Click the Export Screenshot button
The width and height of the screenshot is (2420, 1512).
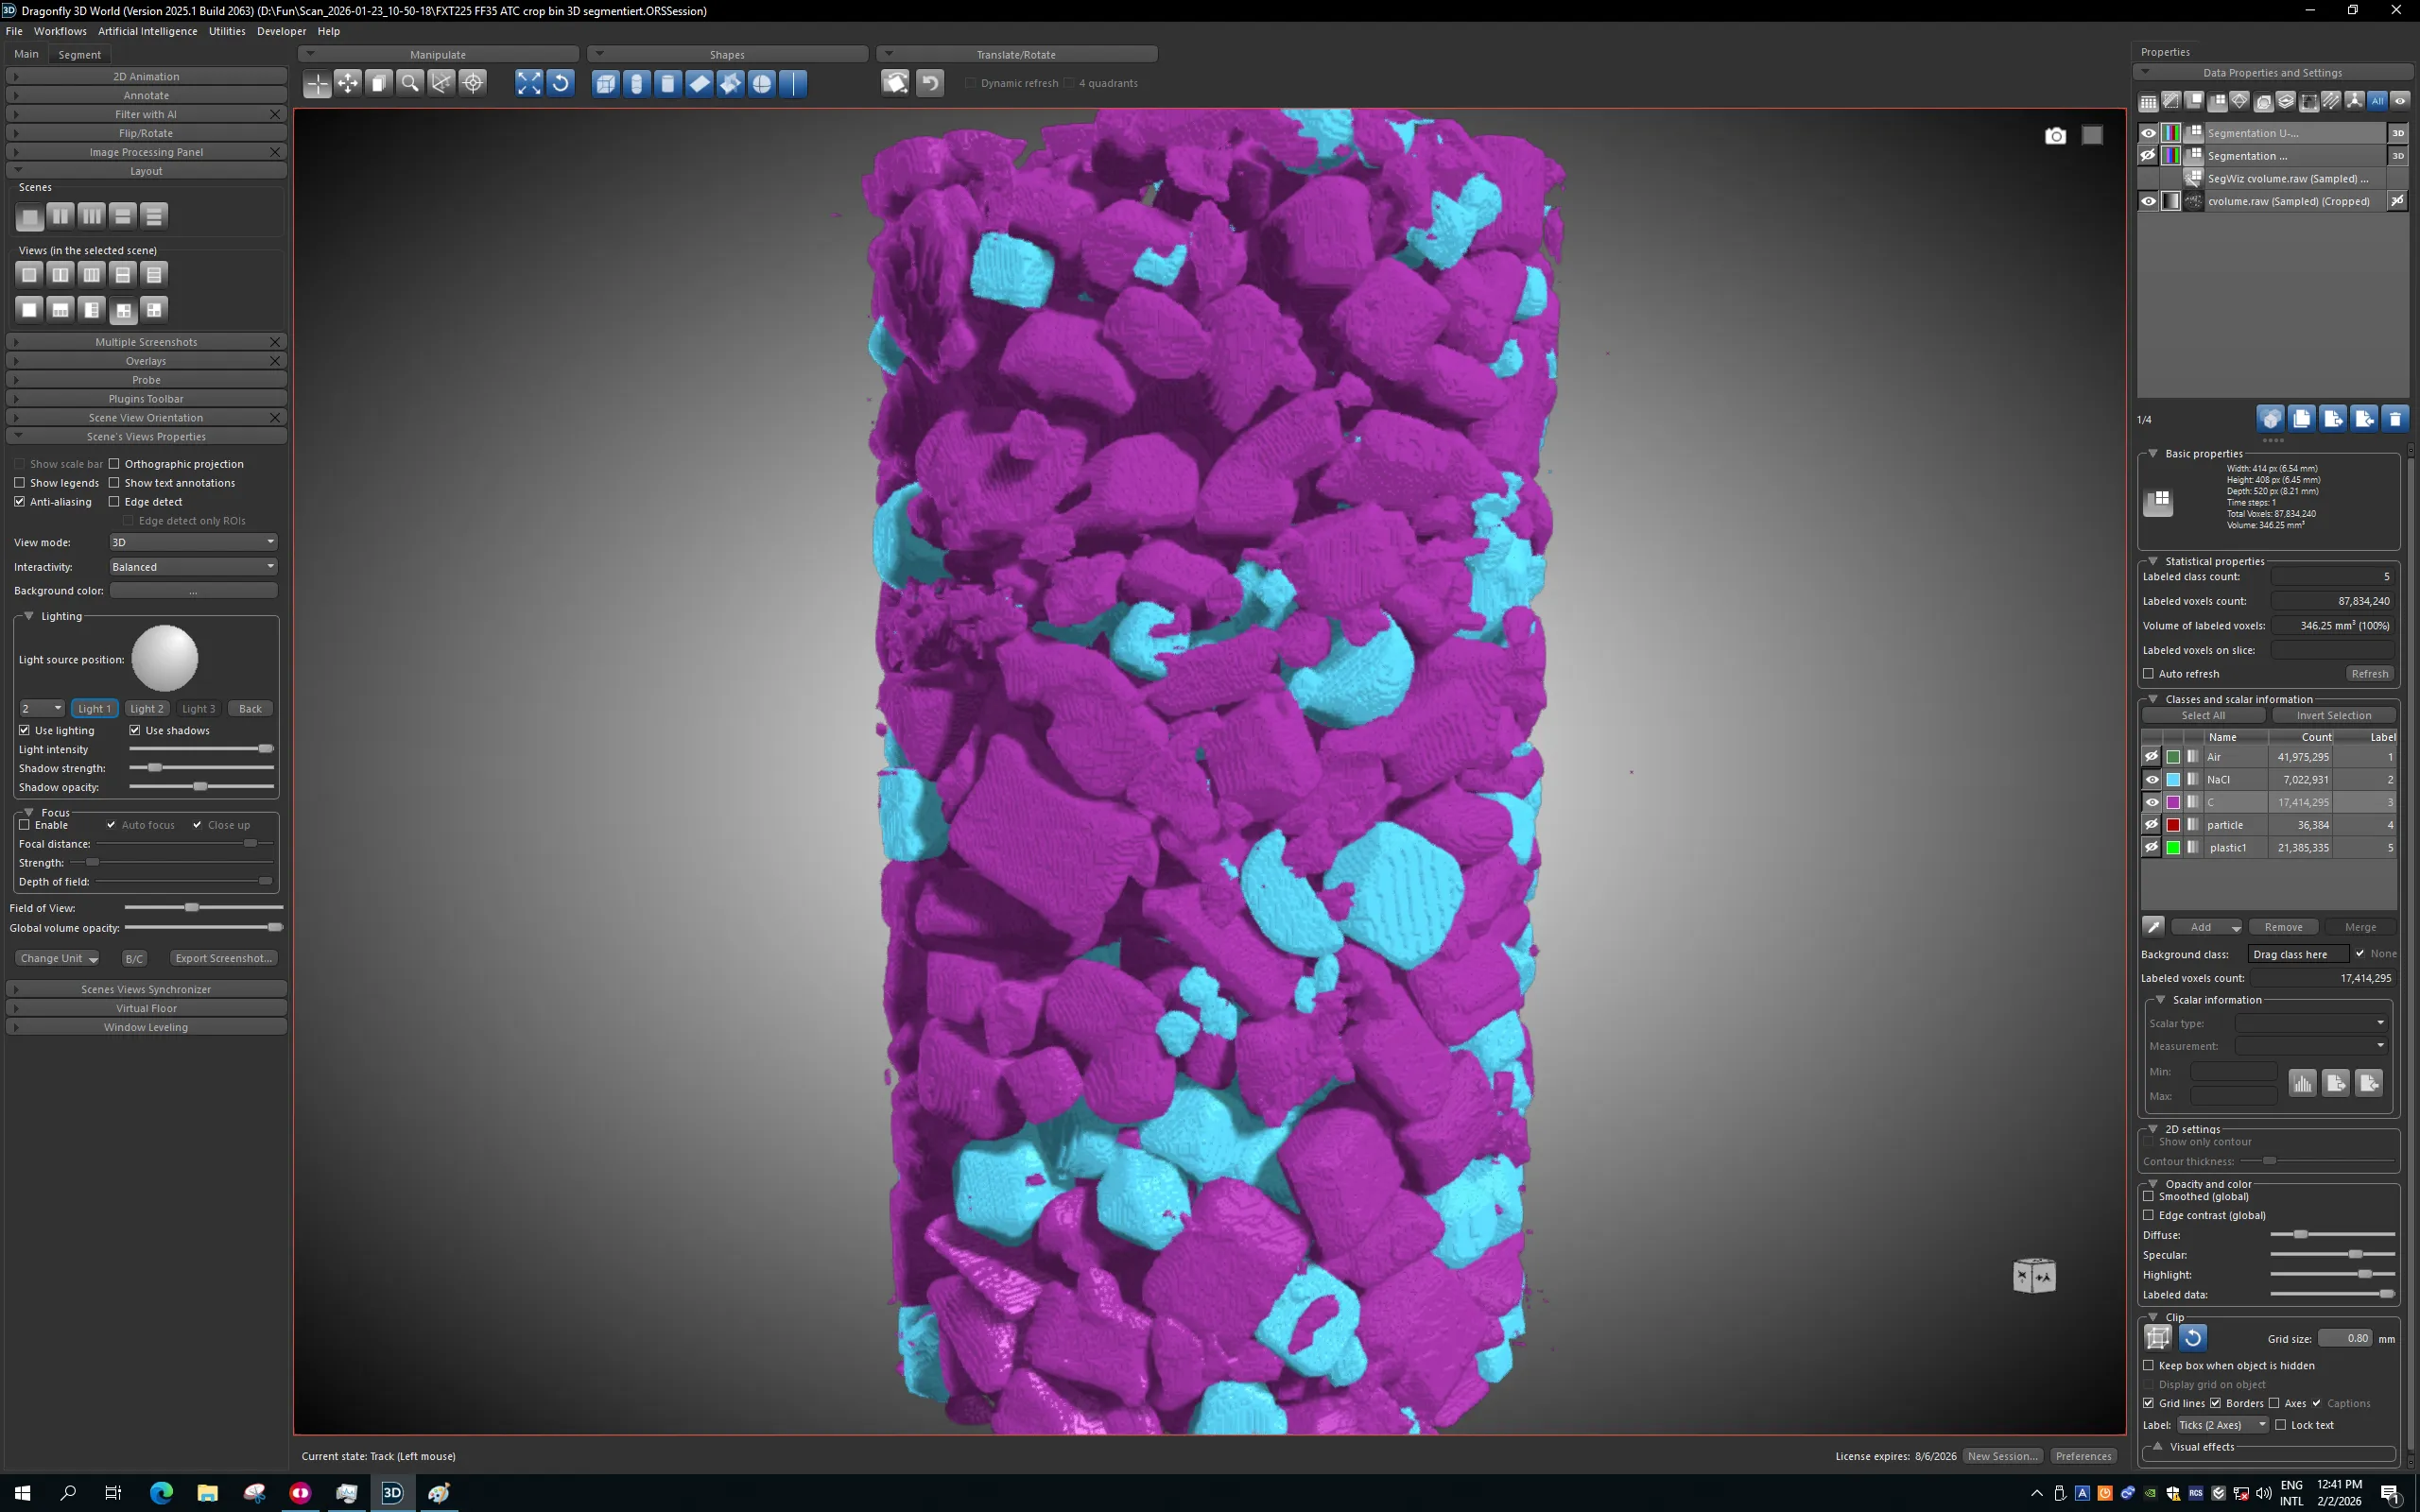point(224,958)
